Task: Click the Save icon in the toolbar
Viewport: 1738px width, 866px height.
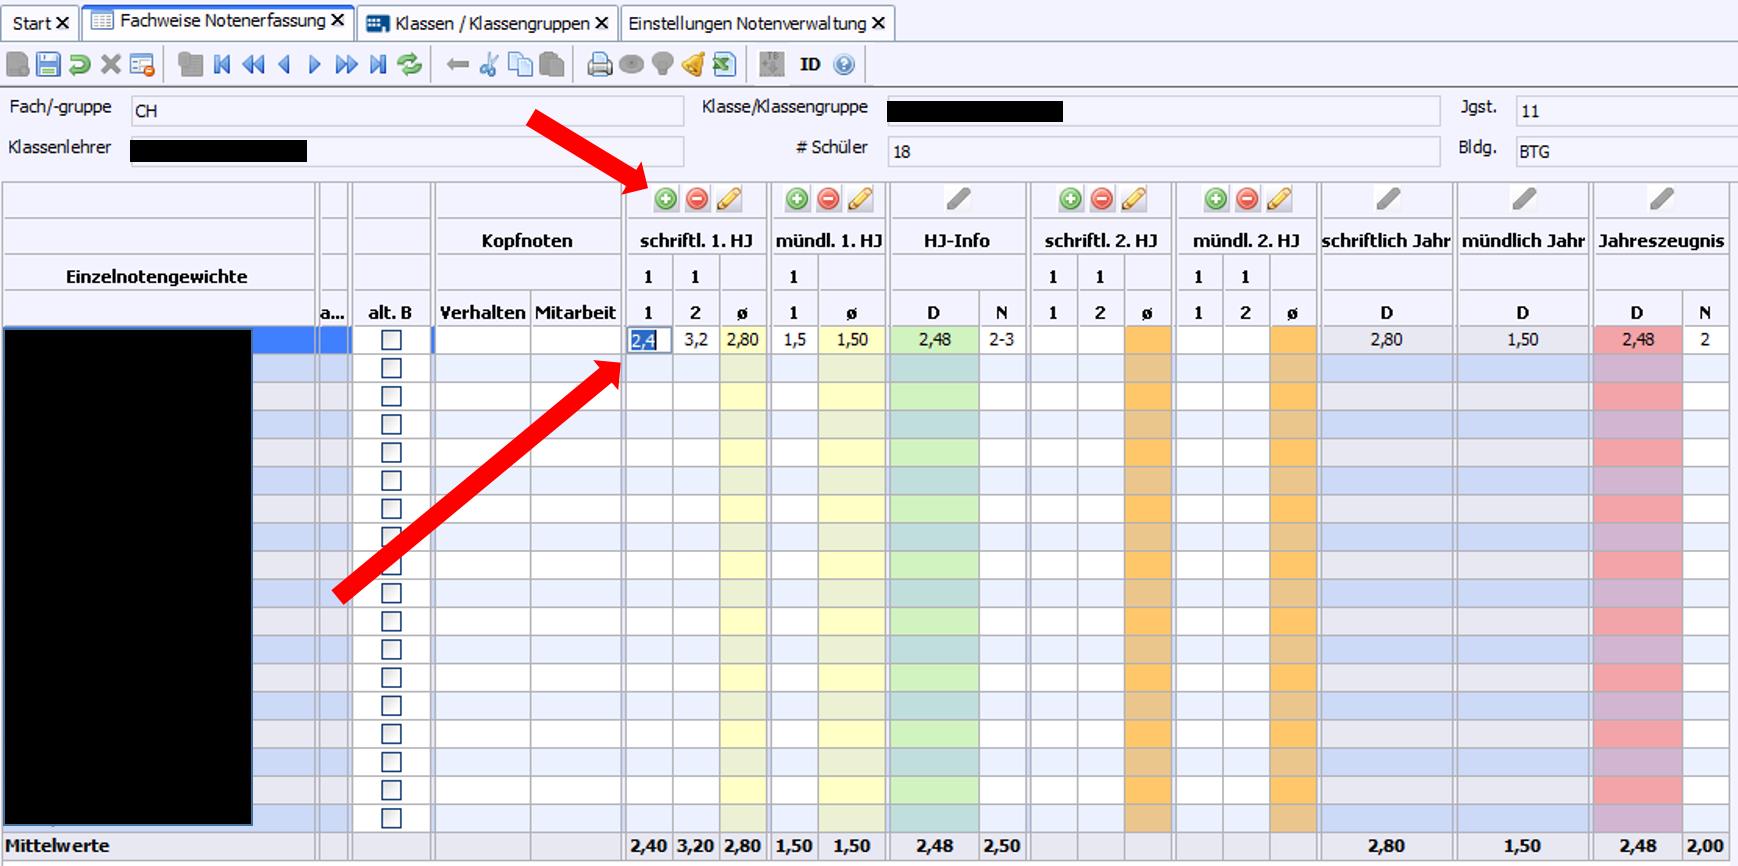Action: 48,65
